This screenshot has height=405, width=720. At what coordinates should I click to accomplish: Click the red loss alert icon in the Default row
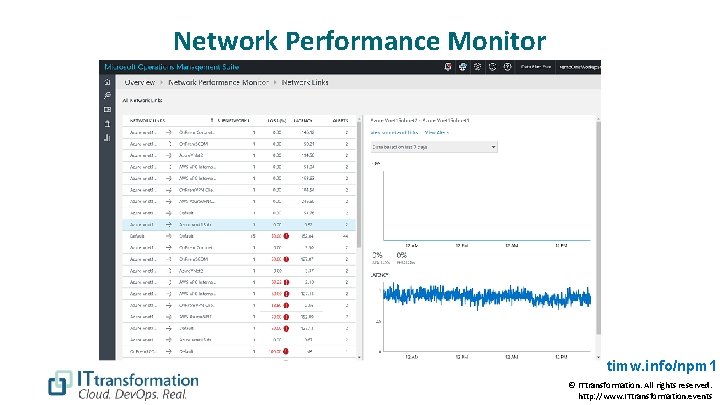tap(286, 236)
